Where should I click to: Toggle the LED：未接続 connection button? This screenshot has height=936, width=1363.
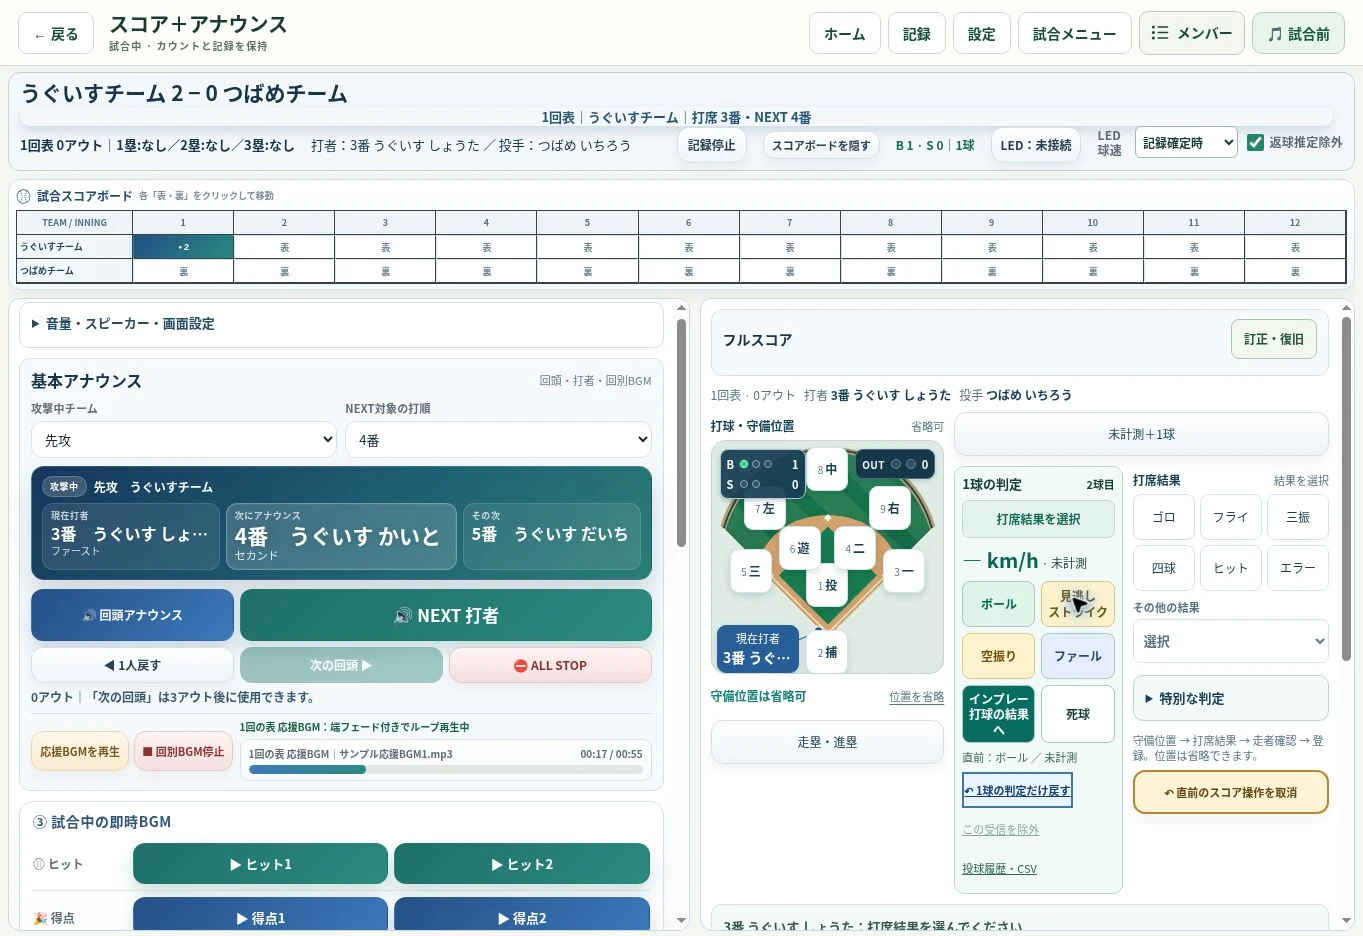(1036, 145)
